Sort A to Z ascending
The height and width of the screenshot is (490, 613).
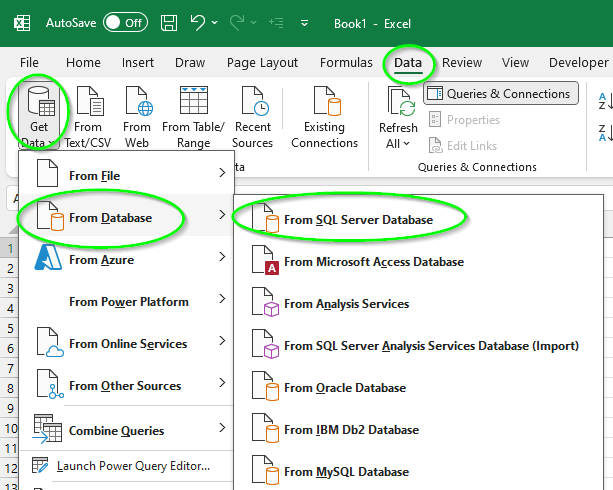click(x=605, y=101)
